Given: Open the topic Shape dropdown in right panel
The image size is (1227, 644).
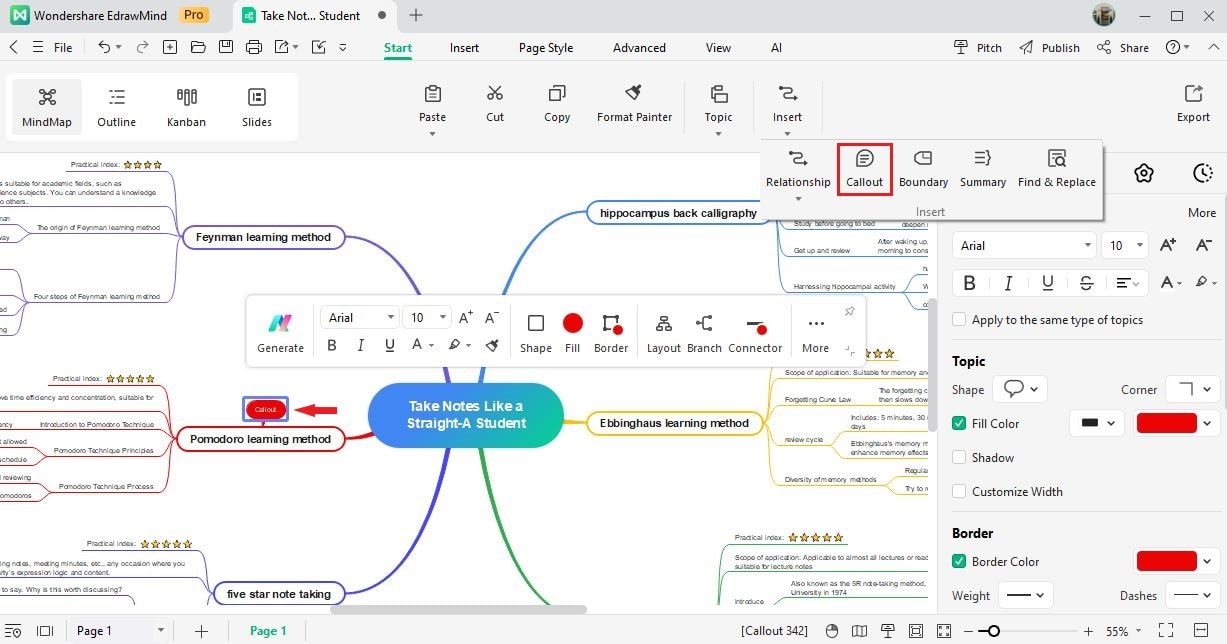Looking at the screenshot, I should coord(1020,389).
